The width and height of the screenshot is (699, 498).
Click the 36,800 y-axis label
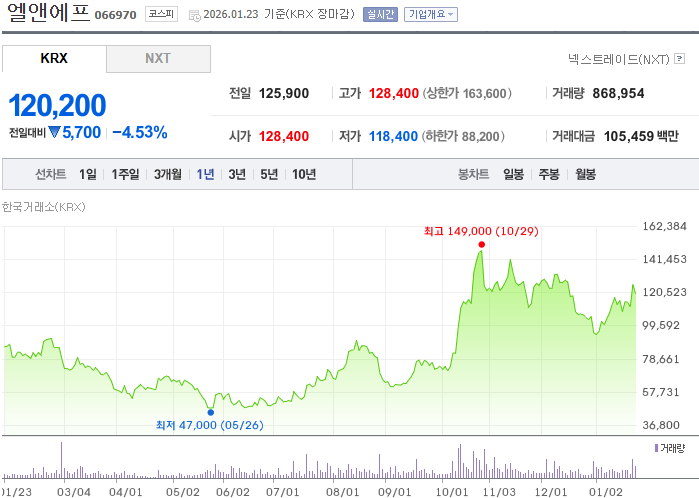click(661, 425)
